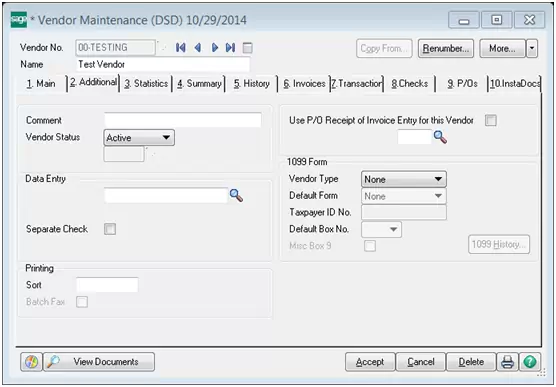Go to first vendor record arrow

[x=180, y=48]
